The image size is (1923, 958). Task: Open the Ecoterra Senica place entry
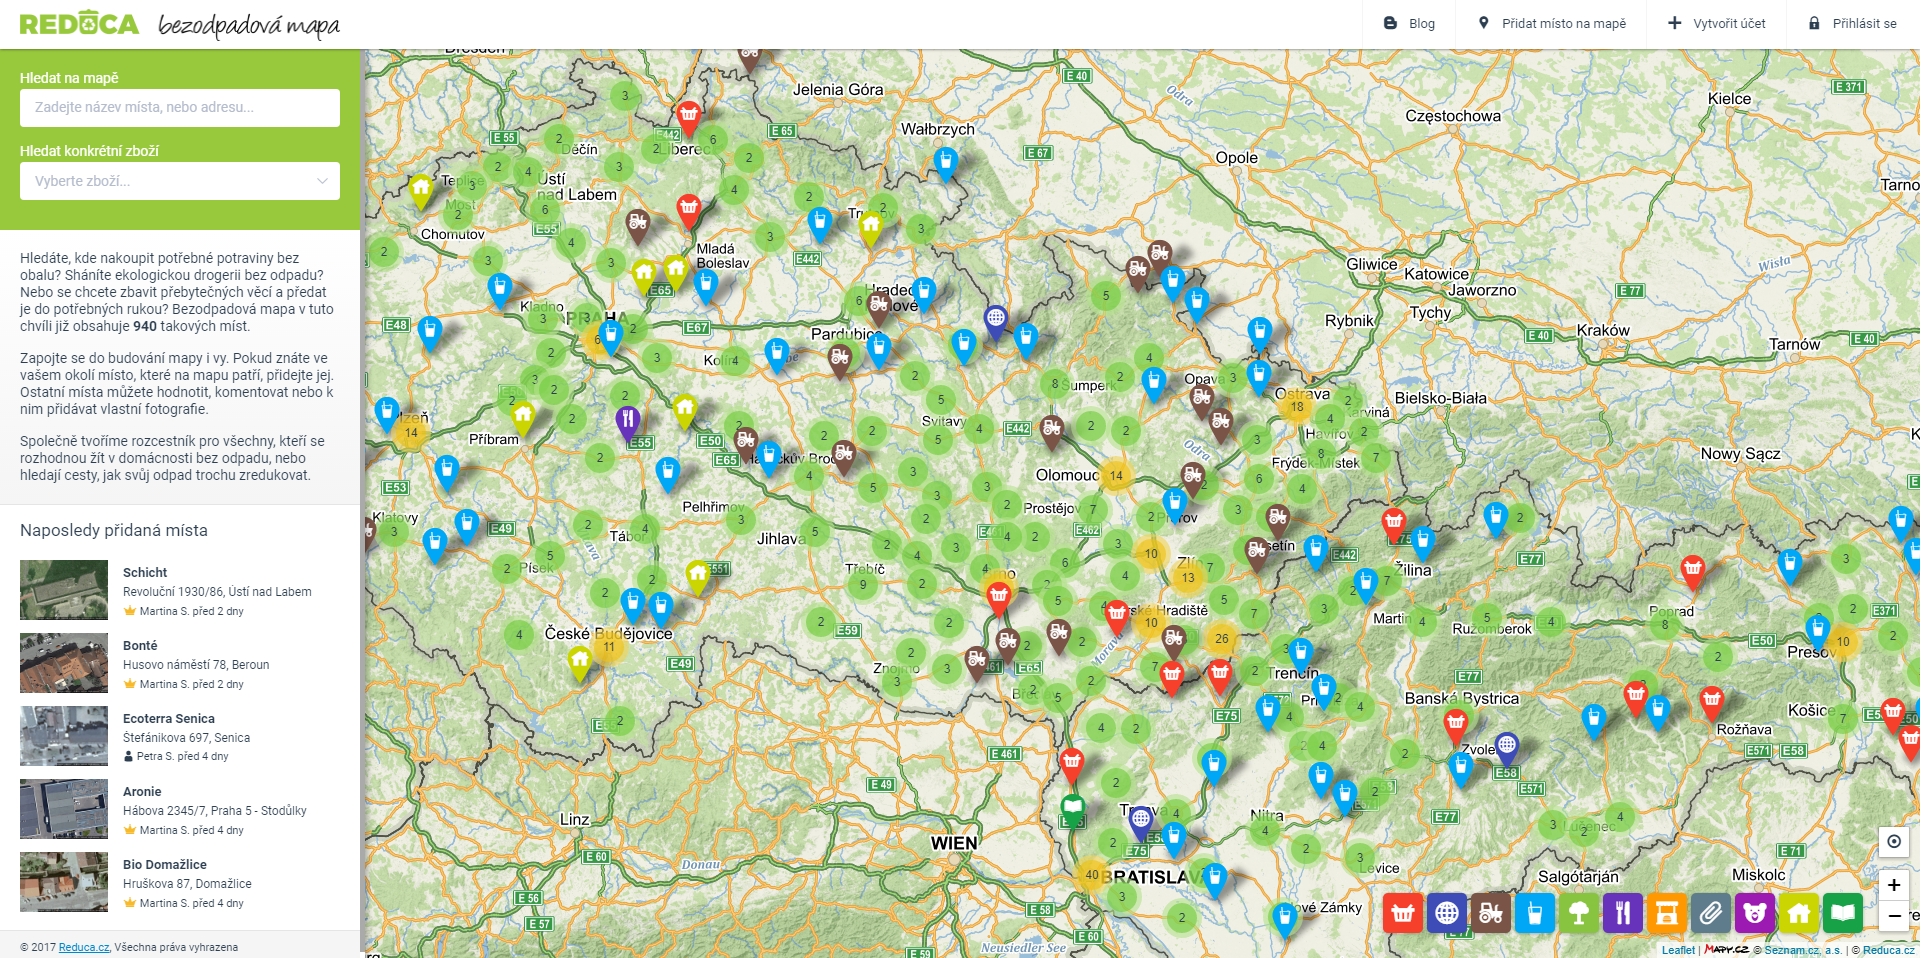pyautogui.click(x=169, y=719)
